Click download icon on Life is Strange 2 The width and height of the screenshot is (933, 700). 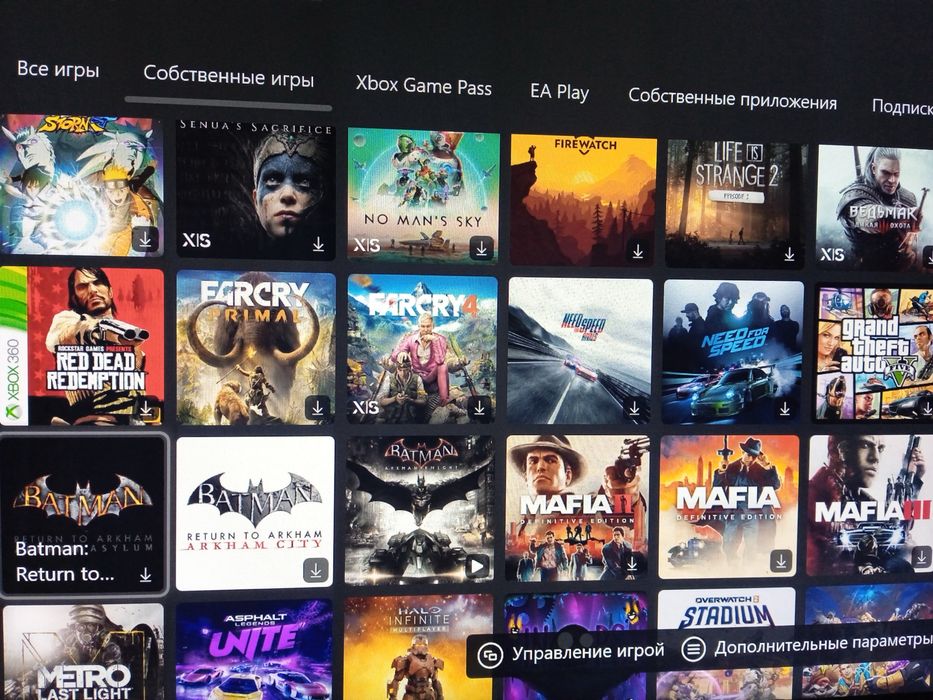coord(788,254)
